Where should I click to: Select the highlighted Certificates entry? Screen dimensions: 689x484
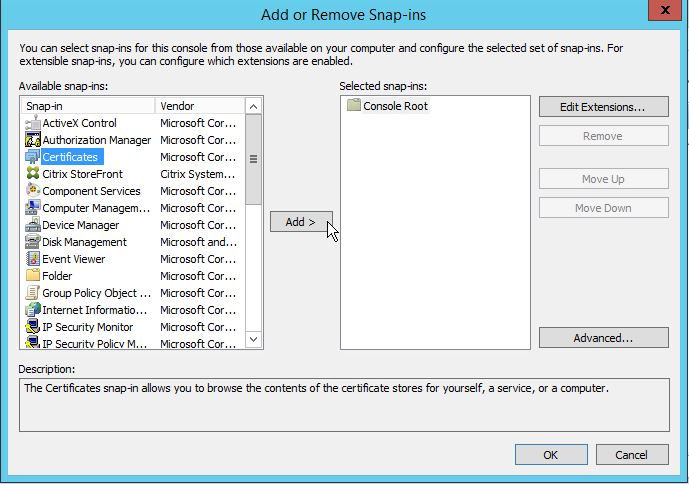73,157
